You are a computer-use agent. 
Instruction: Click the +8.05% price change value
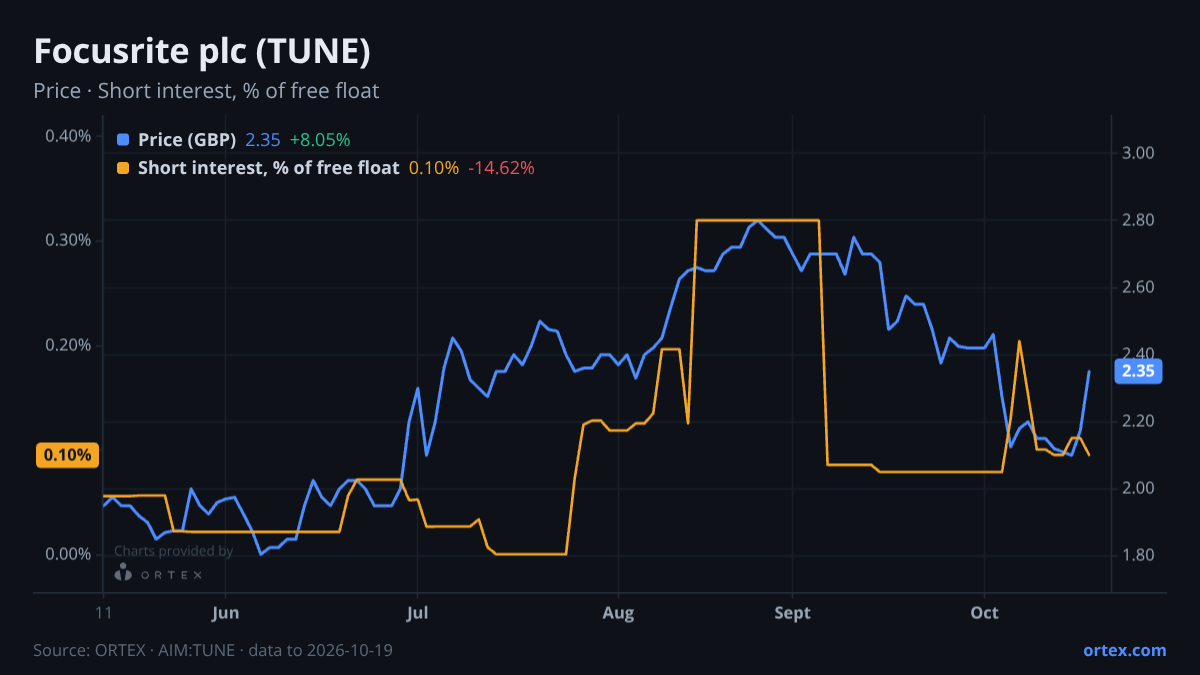pos(320,140)
